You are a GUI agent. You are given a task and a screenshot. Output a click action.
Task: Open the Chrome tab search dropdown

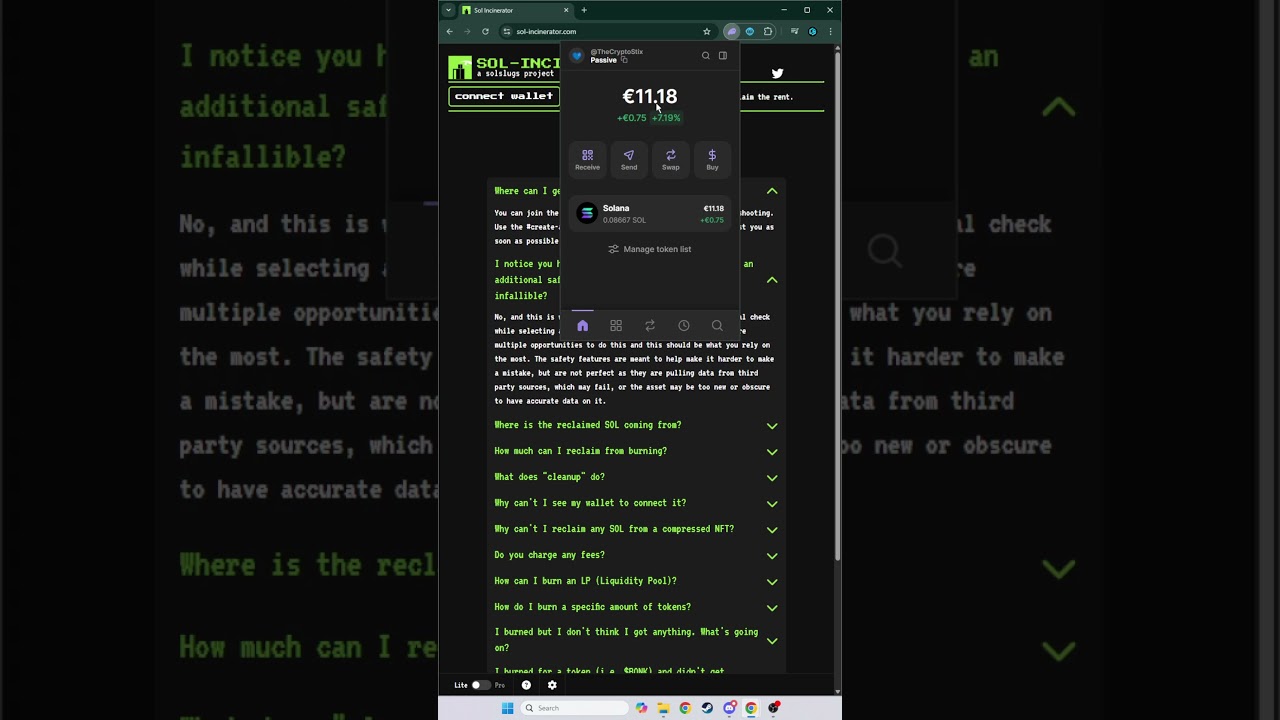pyautogui.click(x=449, y=10)
